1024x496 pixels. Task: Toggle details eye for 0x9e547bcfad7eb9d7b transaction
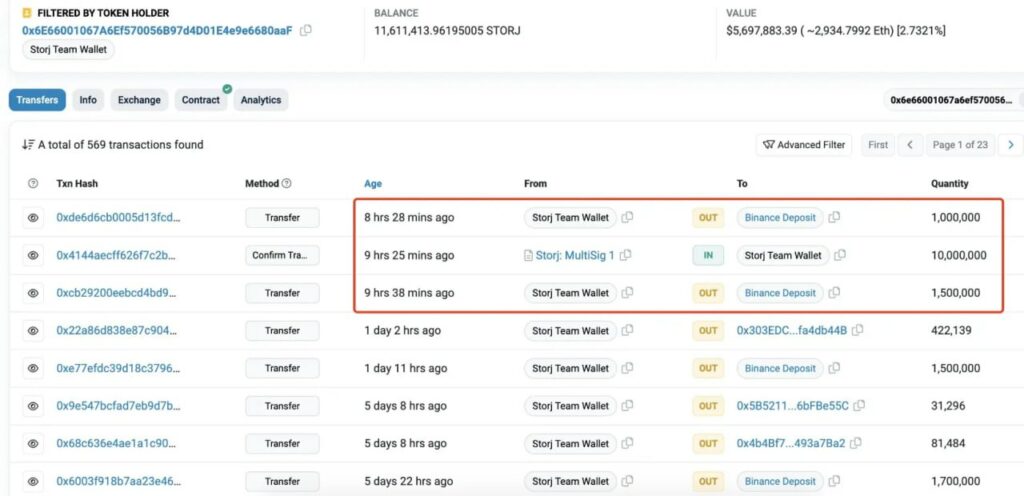[x=33, y=406]
